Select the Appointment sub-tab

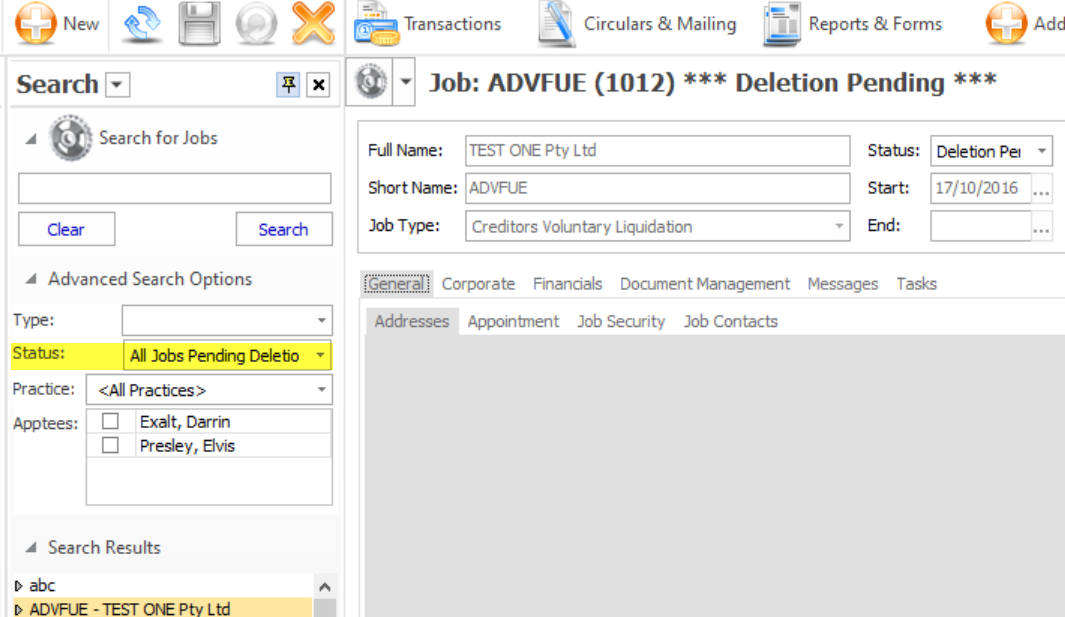coord(513,321)
